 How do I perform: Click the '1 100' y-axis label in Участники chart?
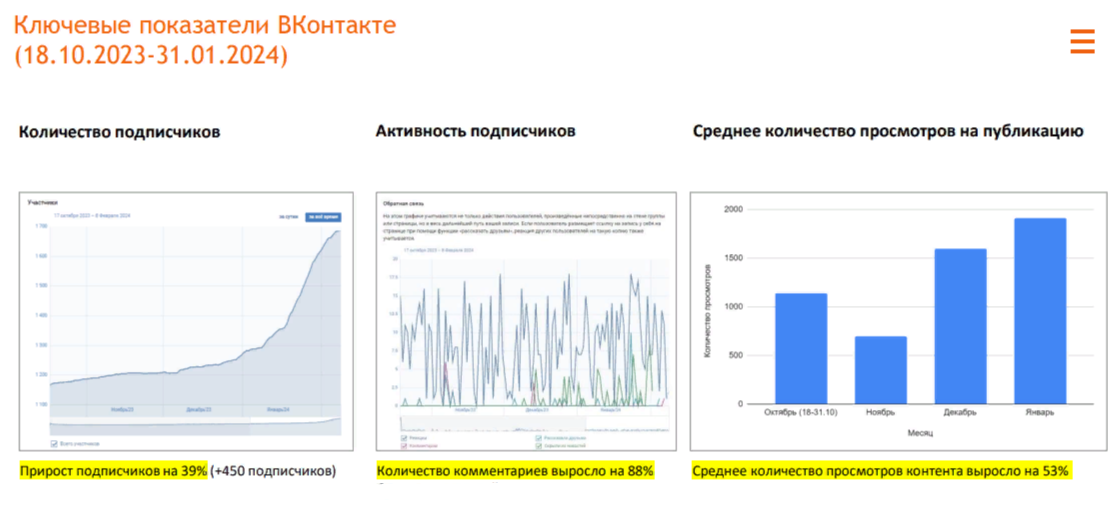39,404
